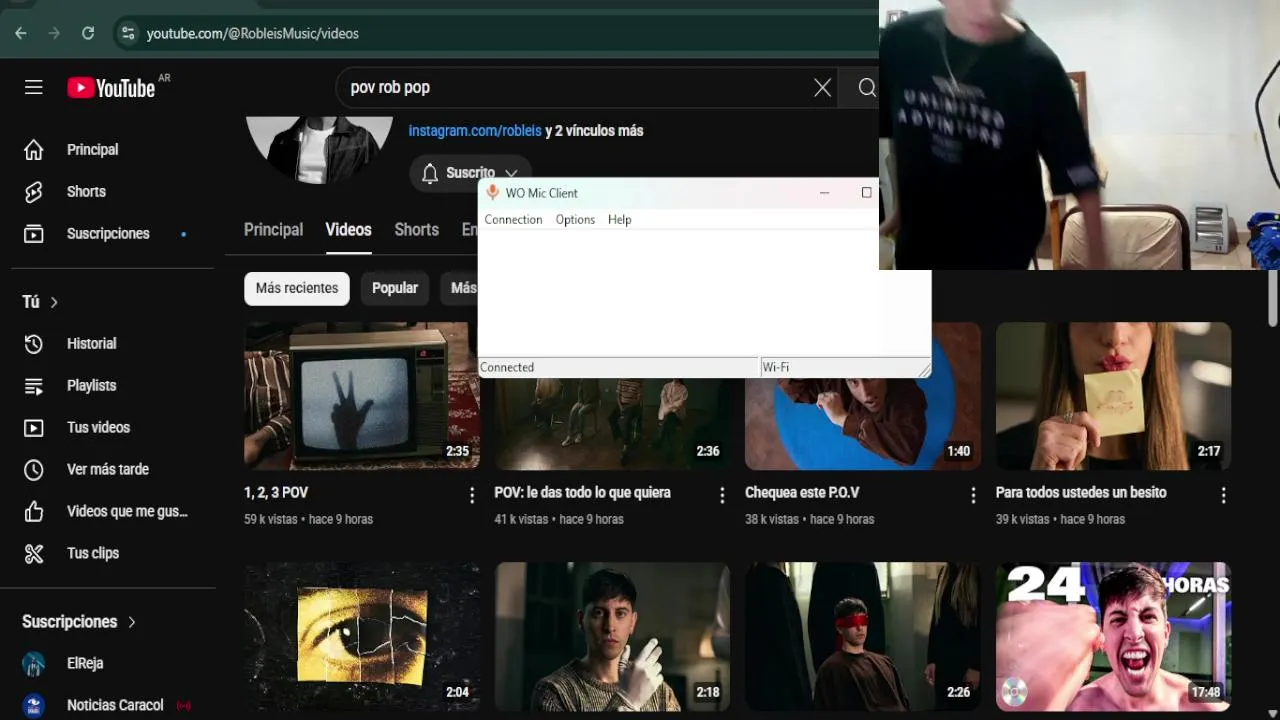Image resolution: width=1280 pixels, height=720 pixels.
Task: Clear the search box with X icon
Action: tap(822, 88)
